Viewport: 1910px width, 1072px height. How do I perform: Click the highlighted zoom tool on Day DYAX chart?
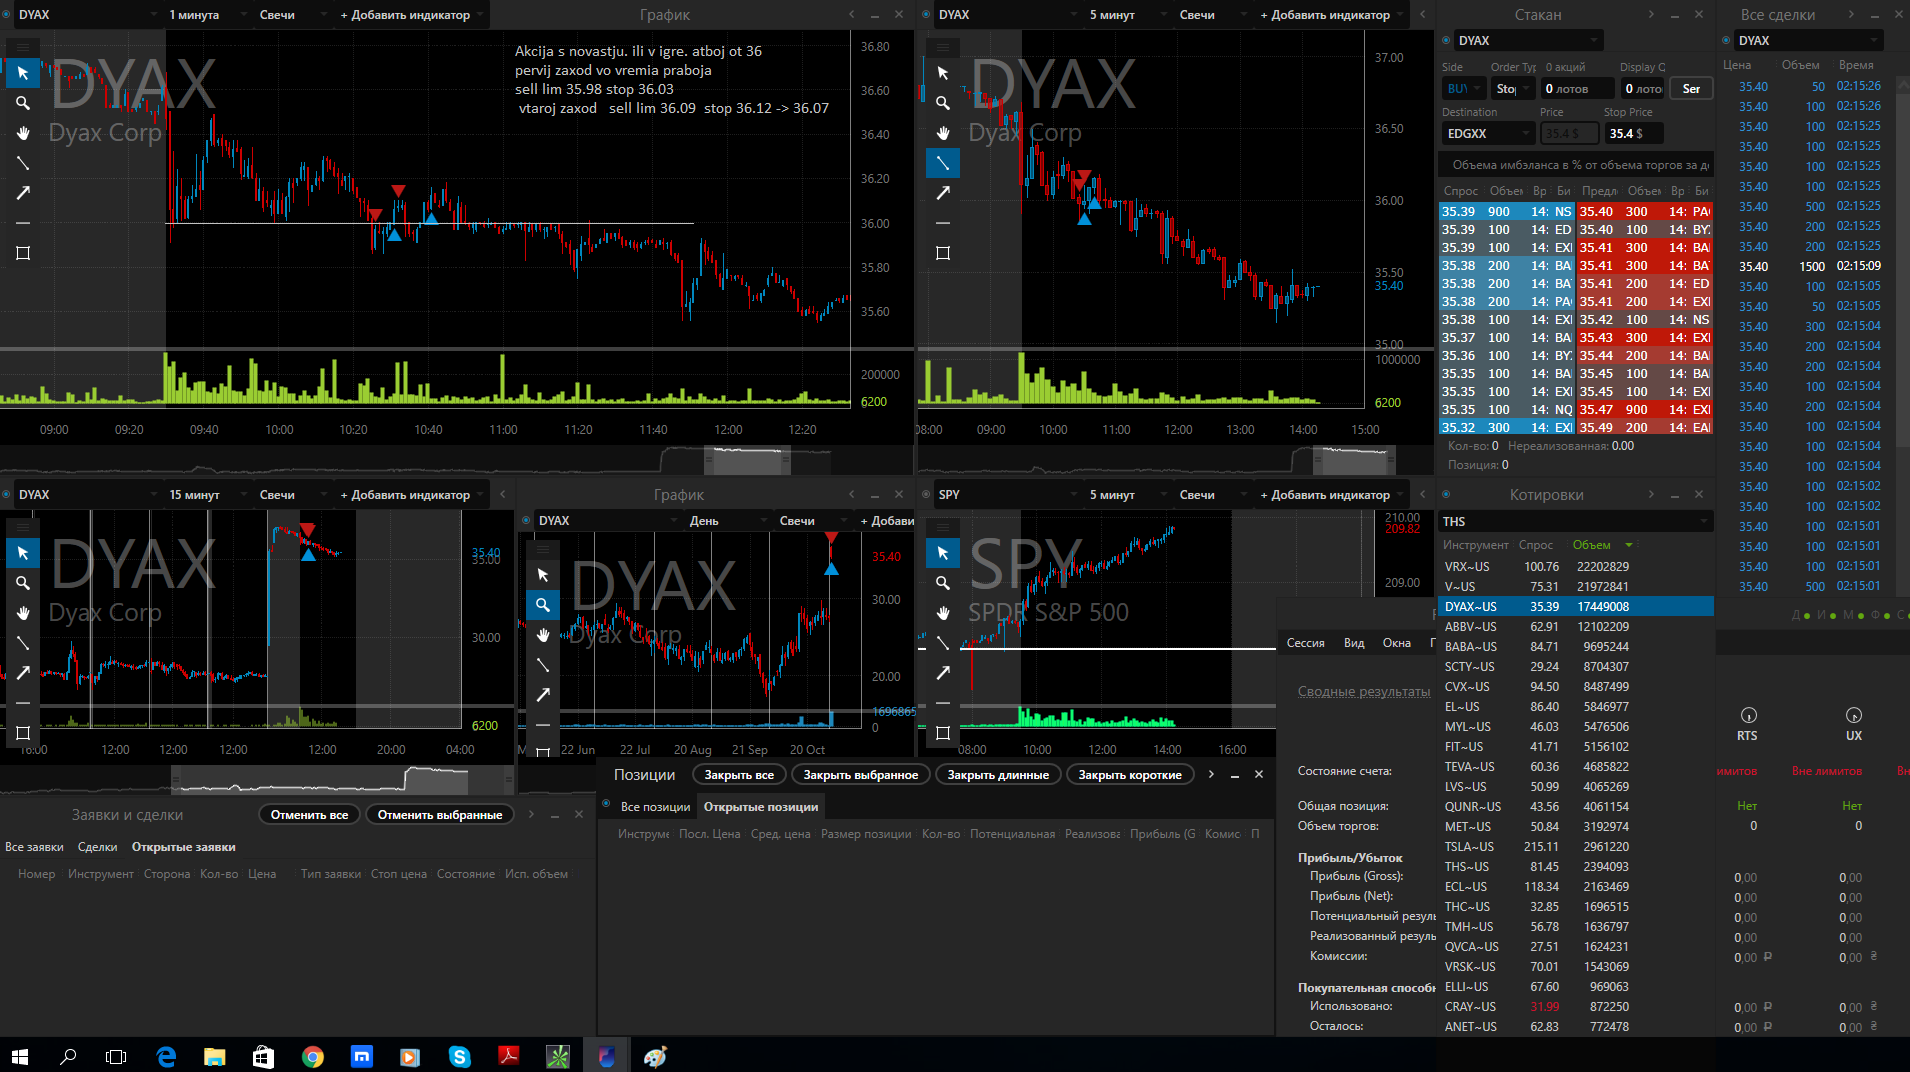click(543, 605)
